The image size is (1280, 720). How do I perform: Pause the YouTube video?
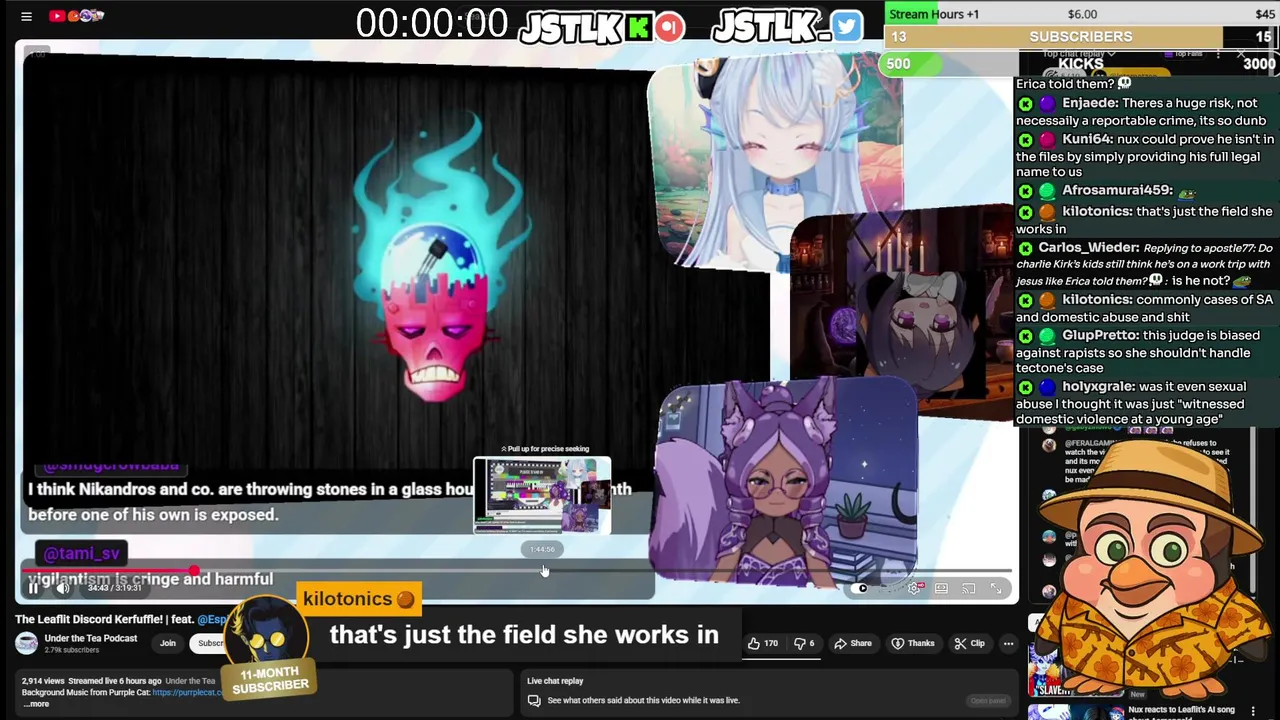point(33,588)
